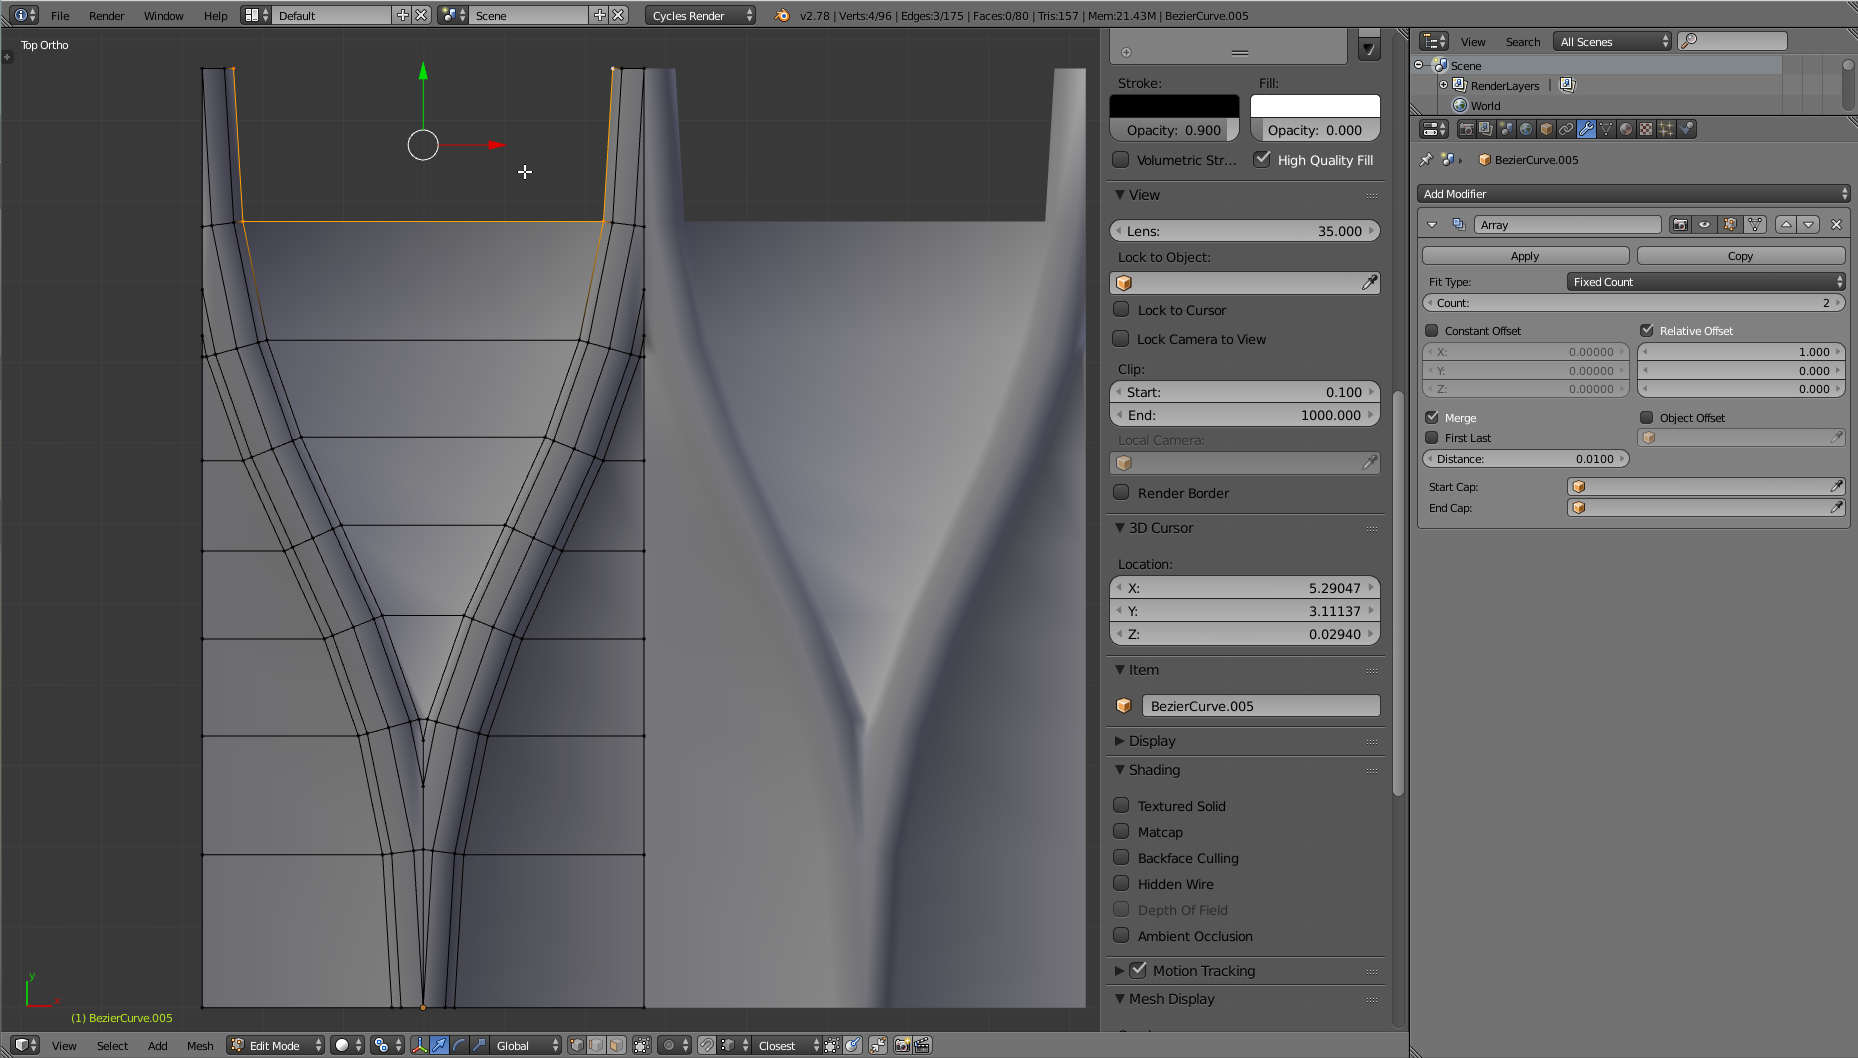Open the Constraints properties tab

pyautogui.click(x=1566, y=129)
